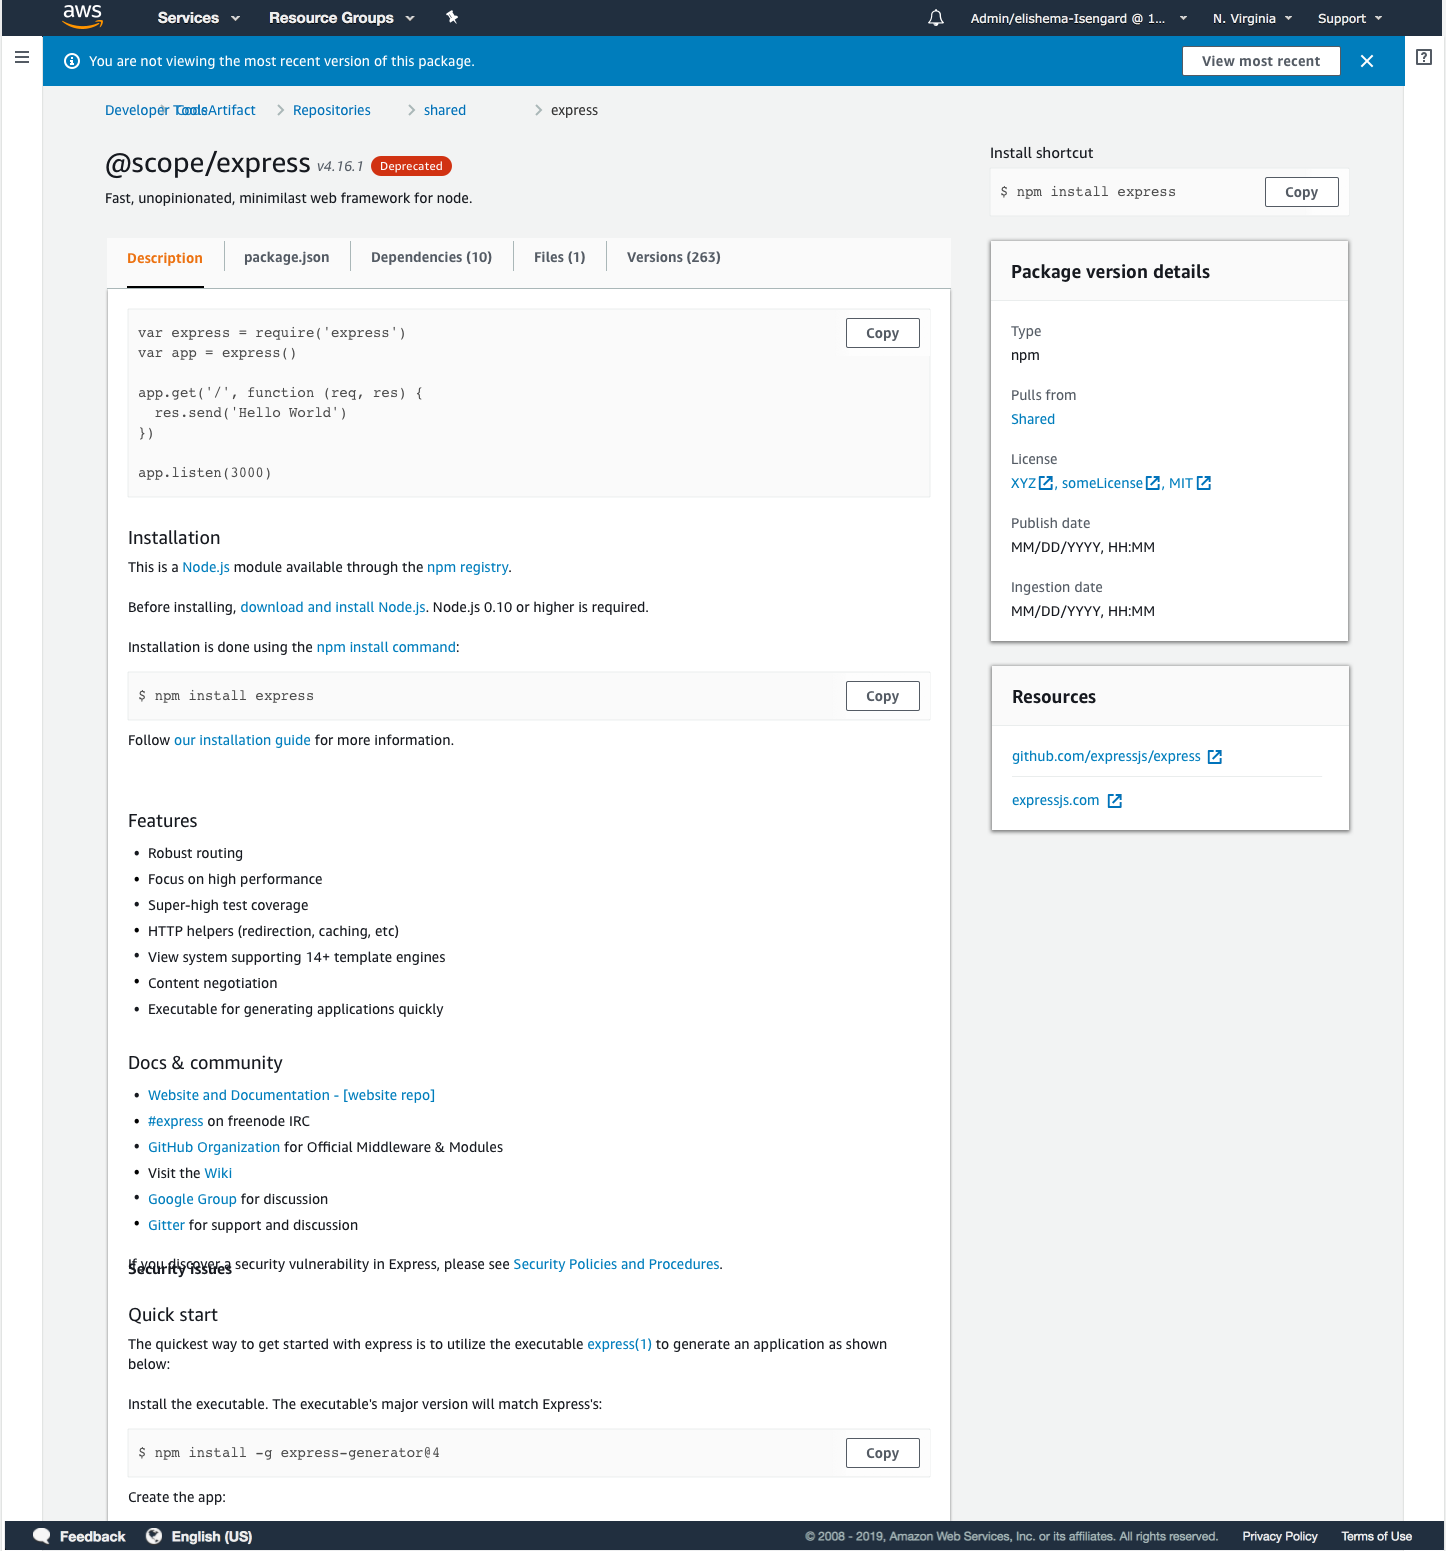
Task: Open github.com/expressjs/express resource link
Action: [1117, 756]
